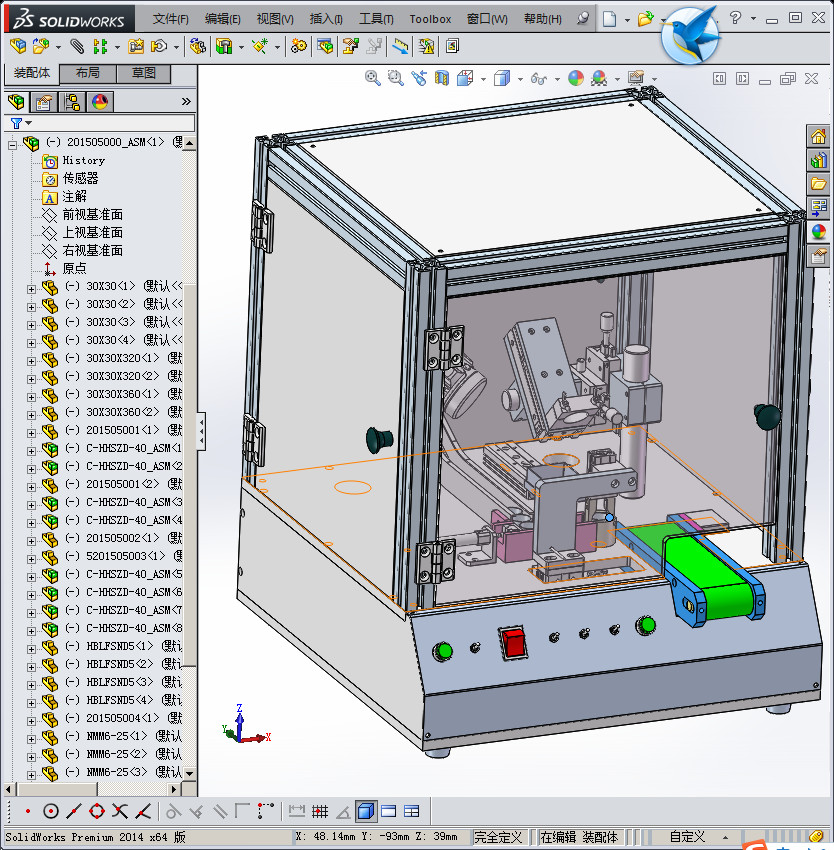The height and width of the screenshot is (850, 834).
Task: Click the Zoom to Fit magnifier icon
Action: tap(373, 78)
